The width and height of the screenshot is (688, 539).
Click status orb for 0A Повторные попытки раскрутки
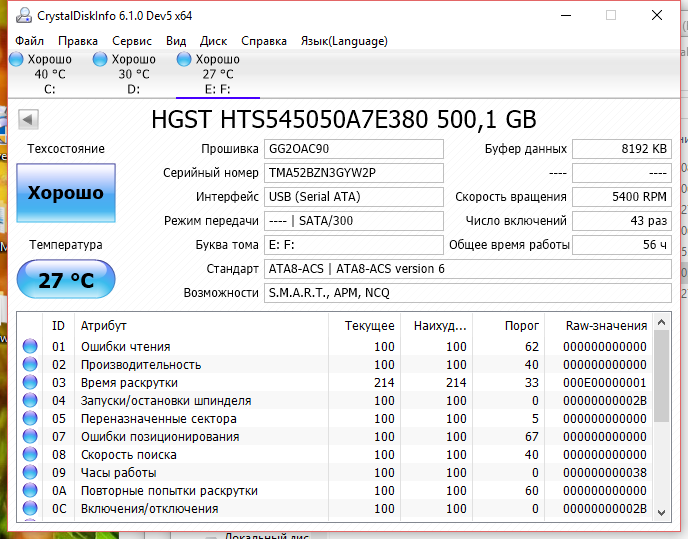coord(30,490)
